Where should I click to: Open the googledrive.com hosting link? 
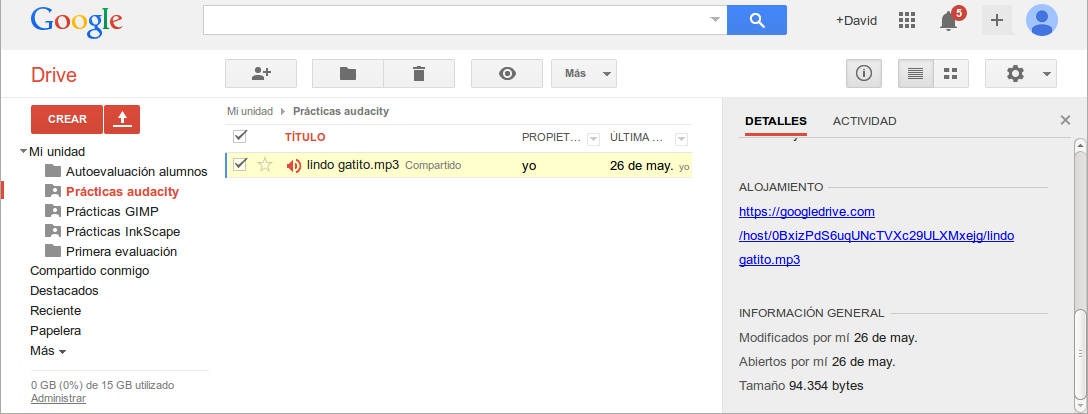click(x=876, y=236)
